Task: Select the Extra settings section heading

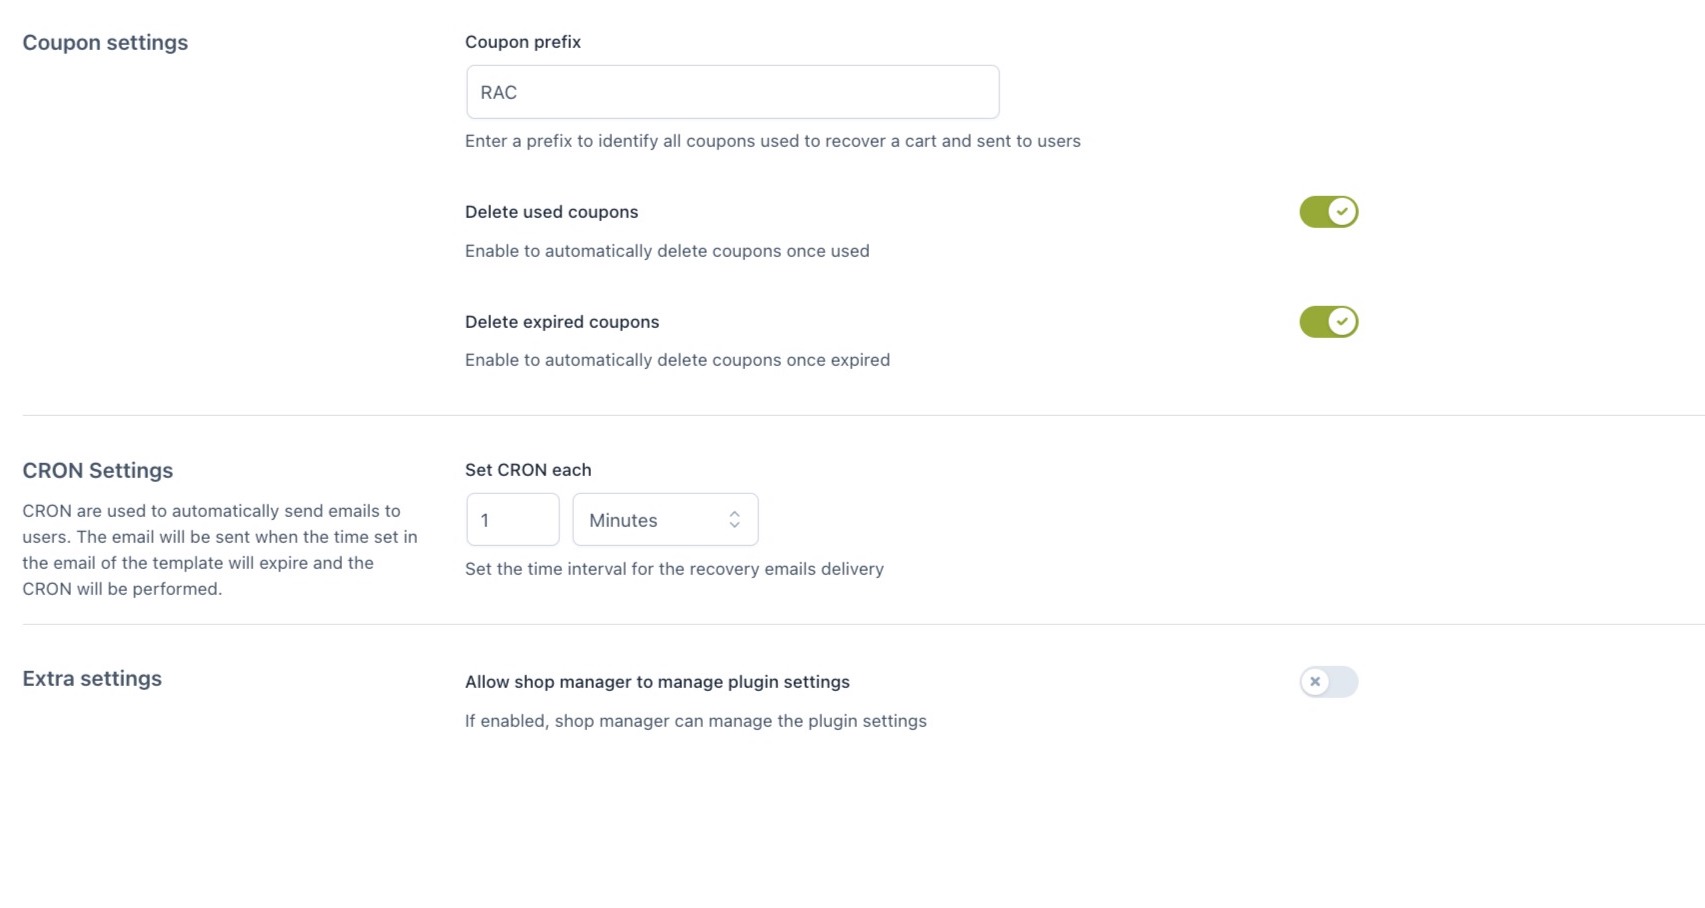Action: (92, 679)
